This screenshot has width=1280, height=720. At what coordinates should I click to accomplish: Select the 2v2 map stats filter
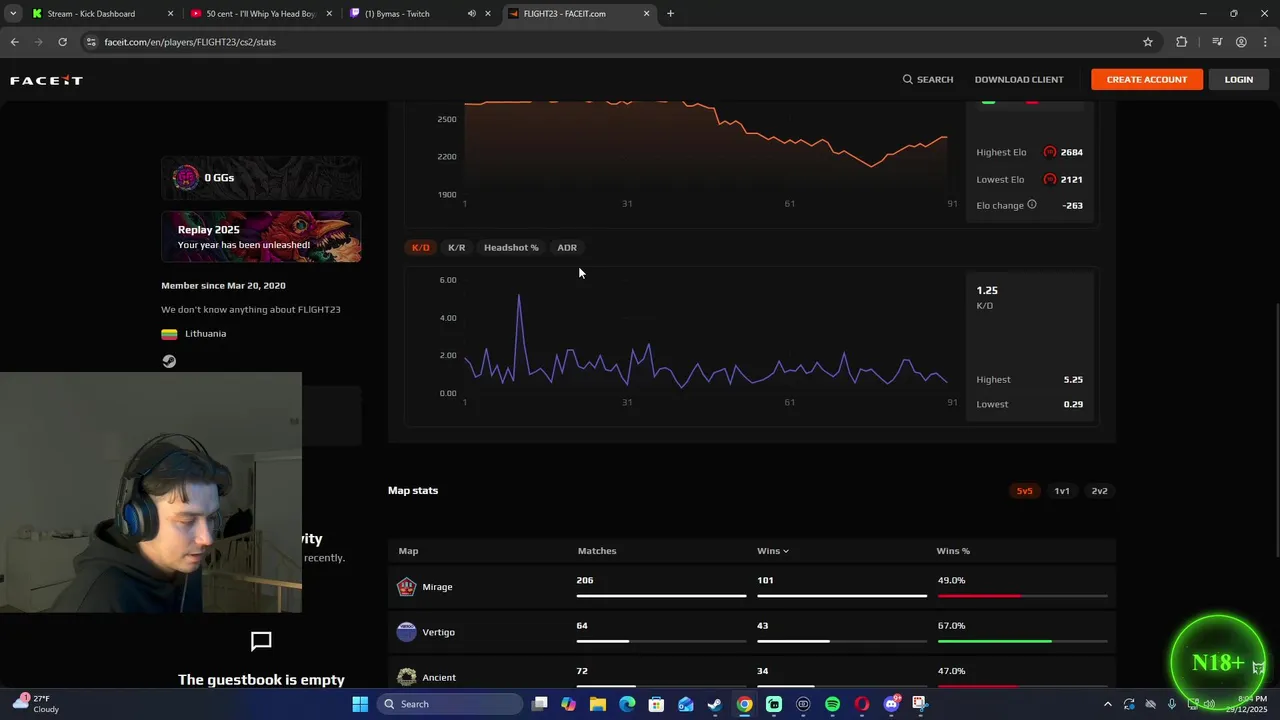point(1099,491)
